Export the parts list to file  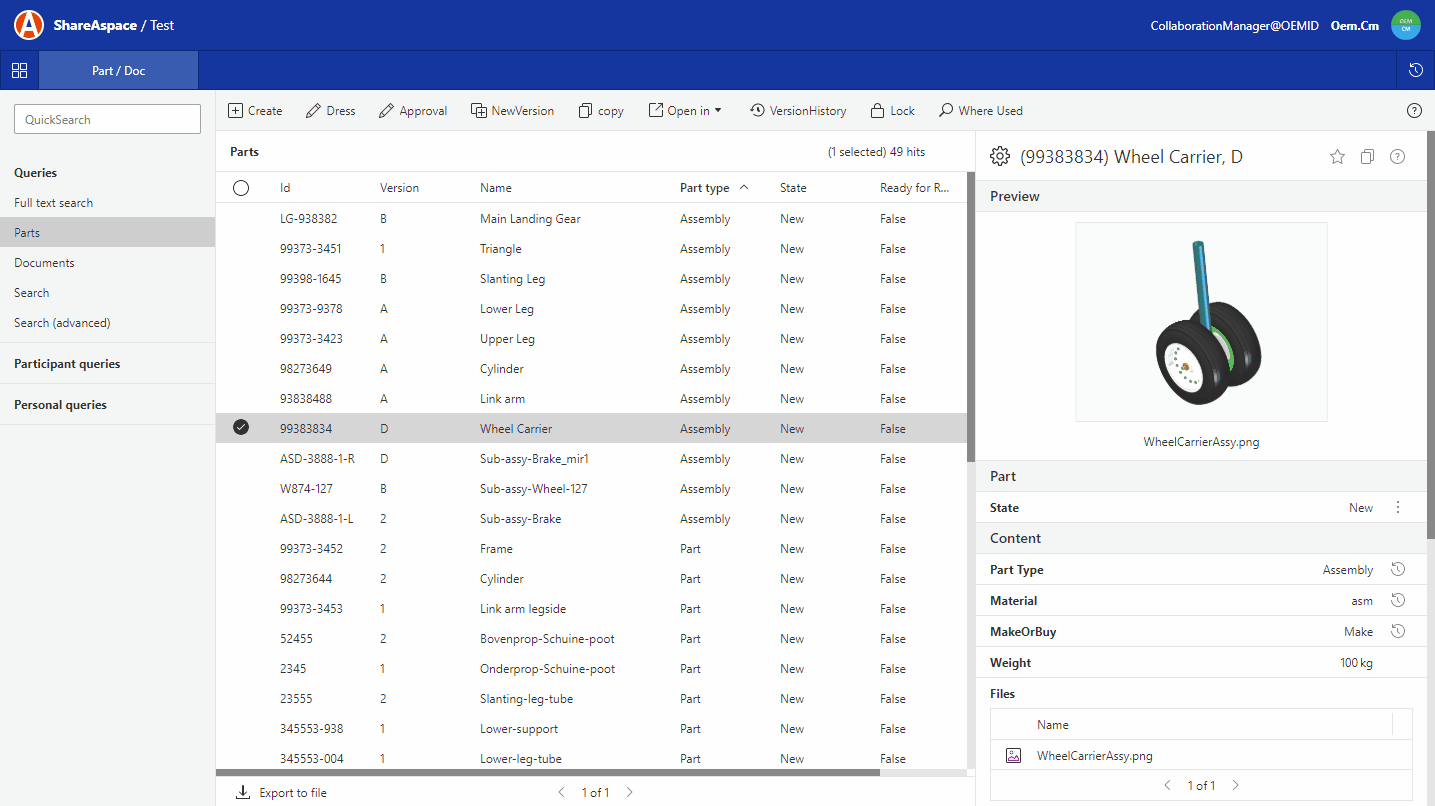[x=281, y=791]
